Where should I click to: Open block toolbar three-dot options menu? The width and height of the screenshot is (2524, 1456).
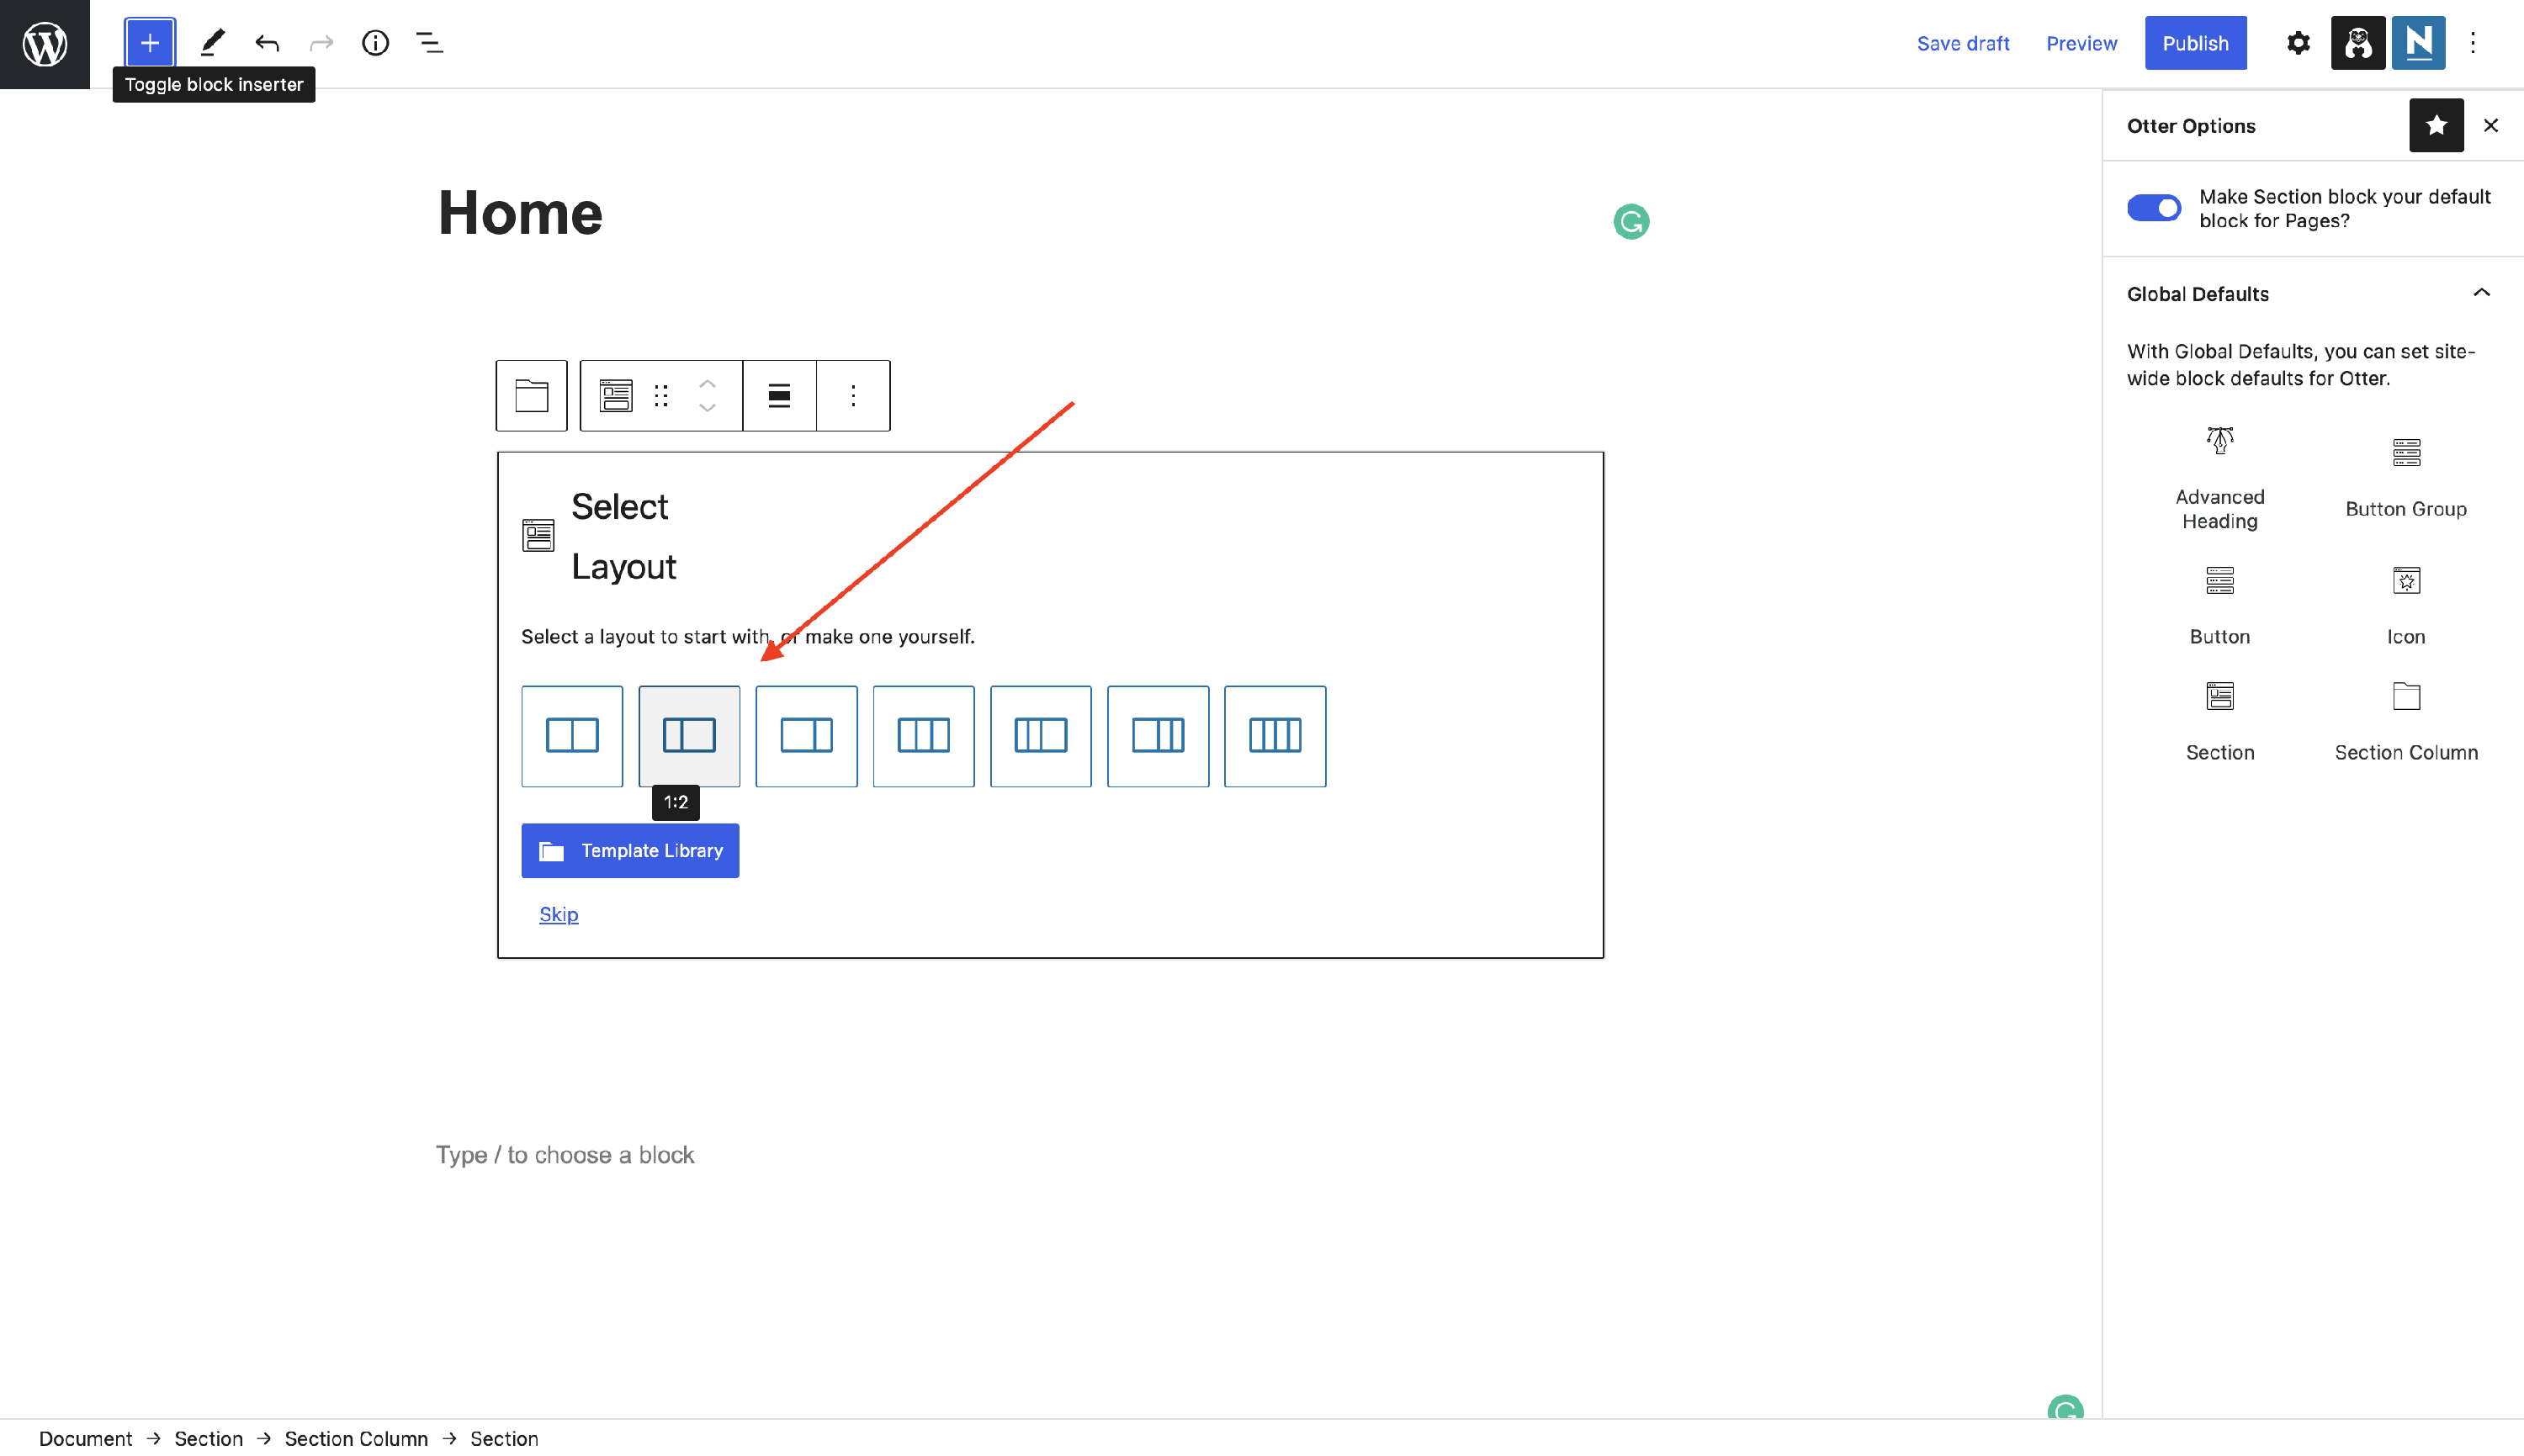[x=853, y=396]
